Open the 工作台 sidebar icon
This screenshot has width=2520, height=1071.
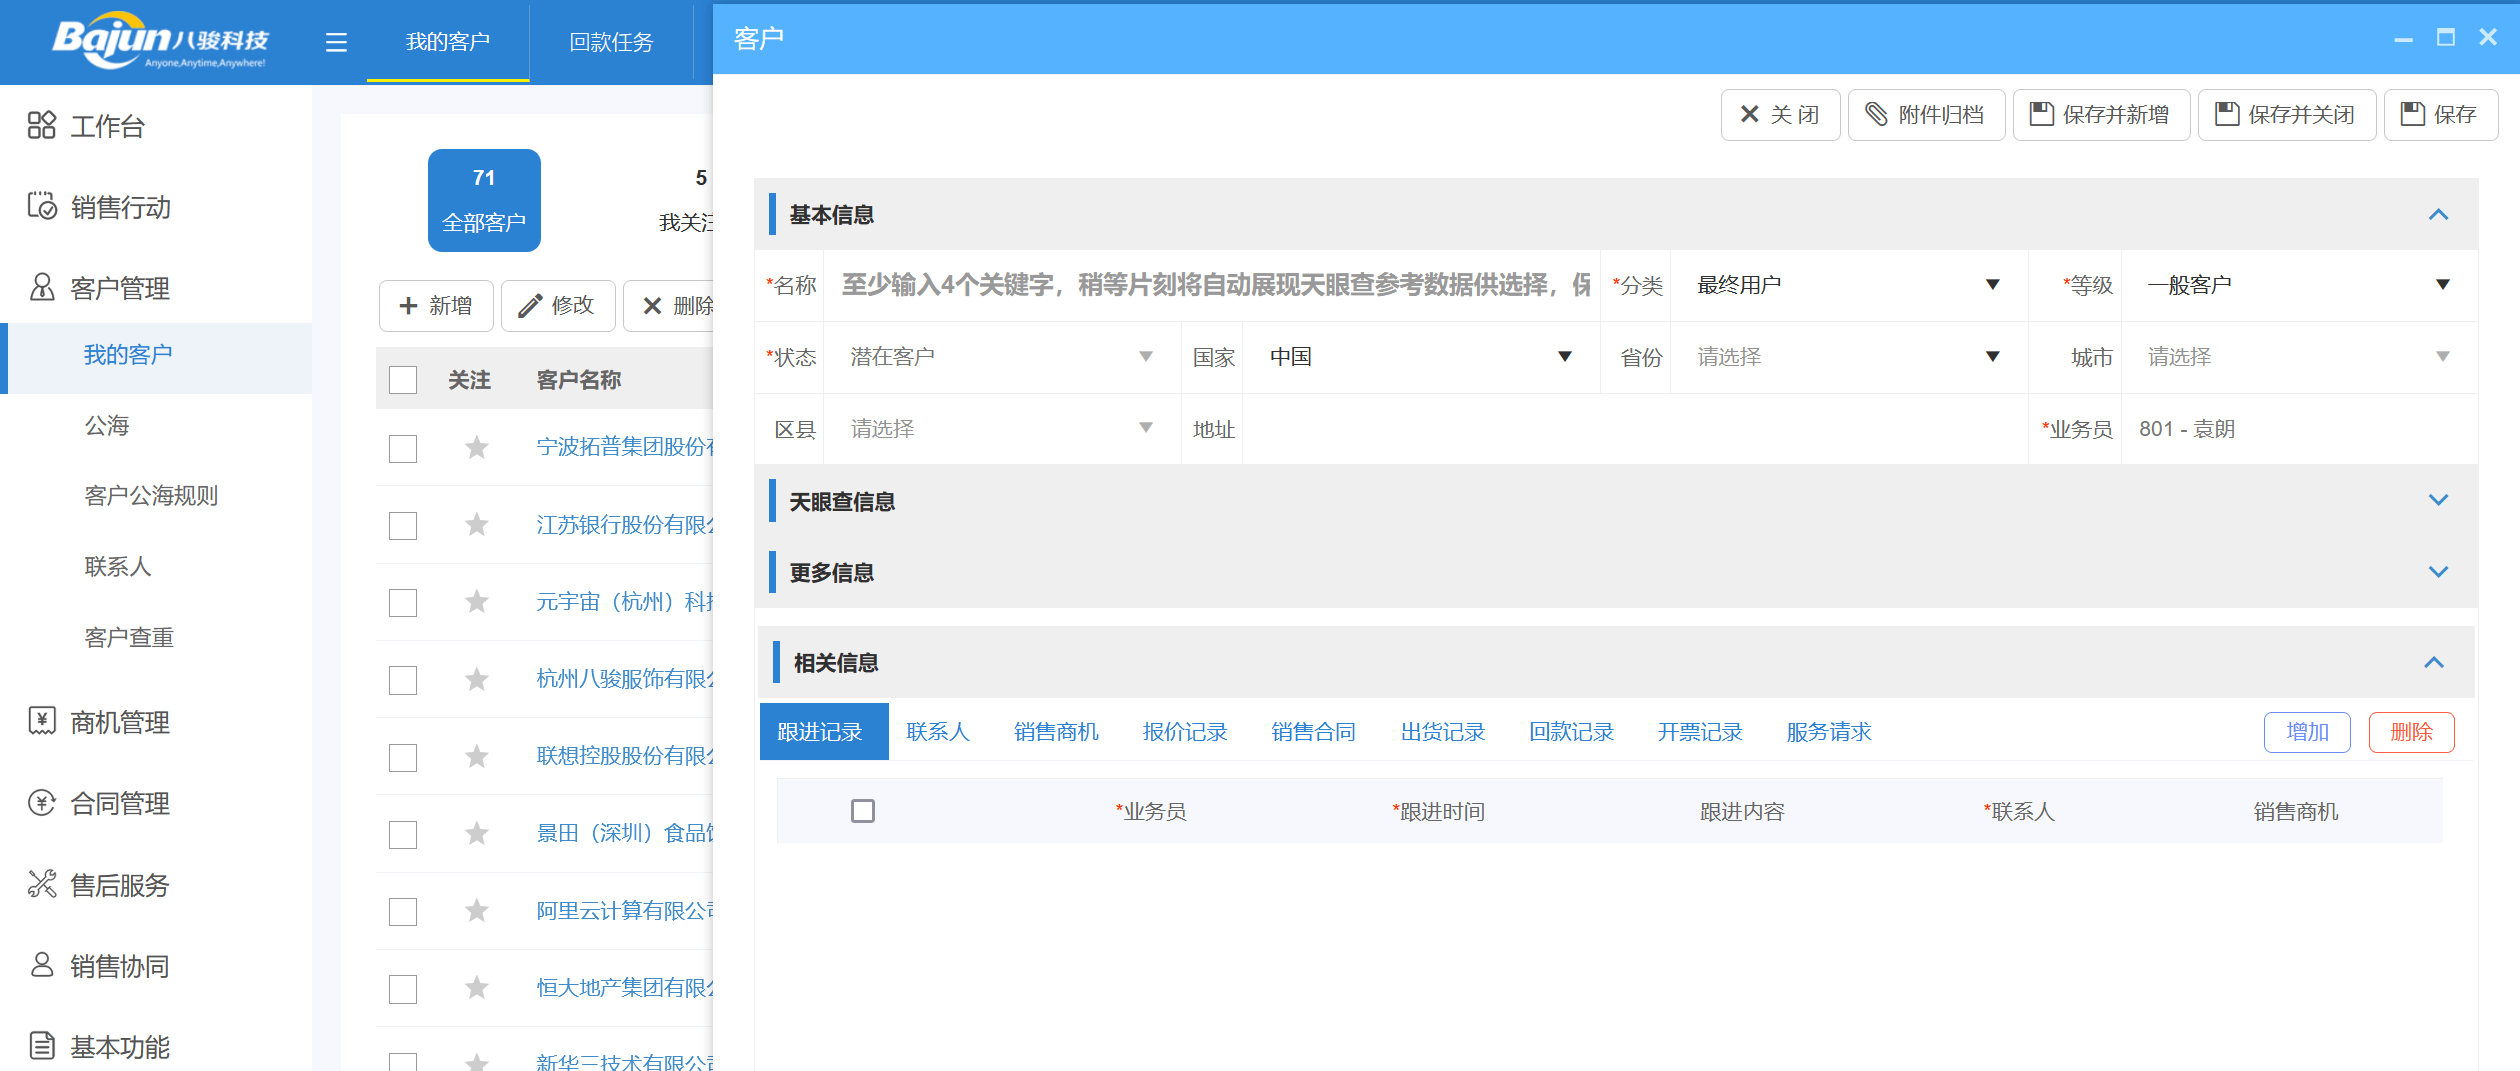point(42,126)
